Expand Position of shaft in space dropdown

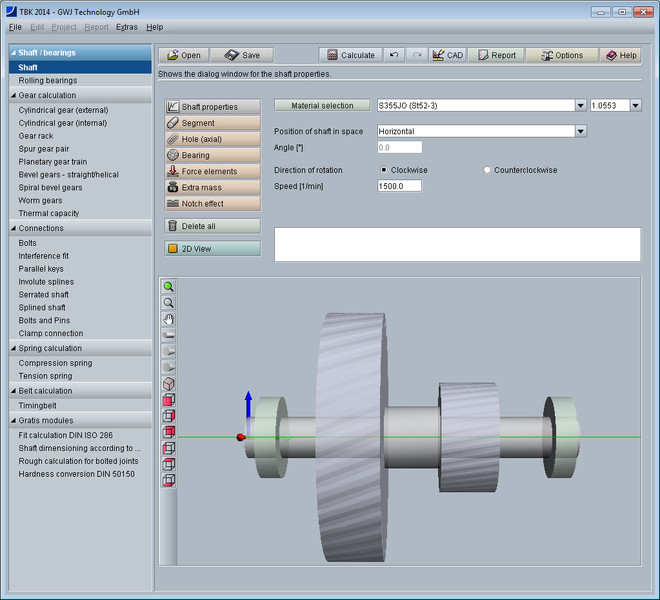pos(580,131)
